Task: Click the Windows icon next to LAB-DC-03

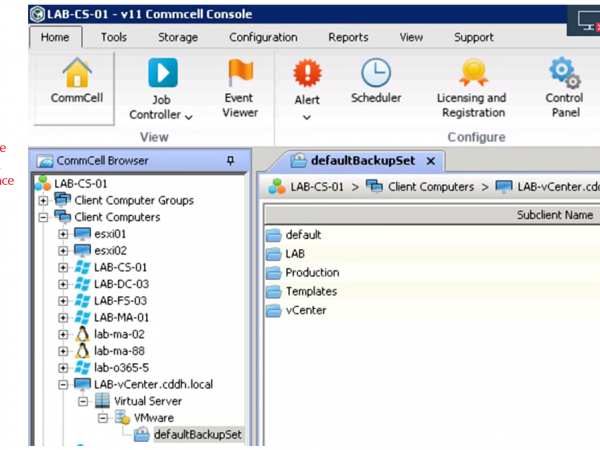Action: [82, 284]
